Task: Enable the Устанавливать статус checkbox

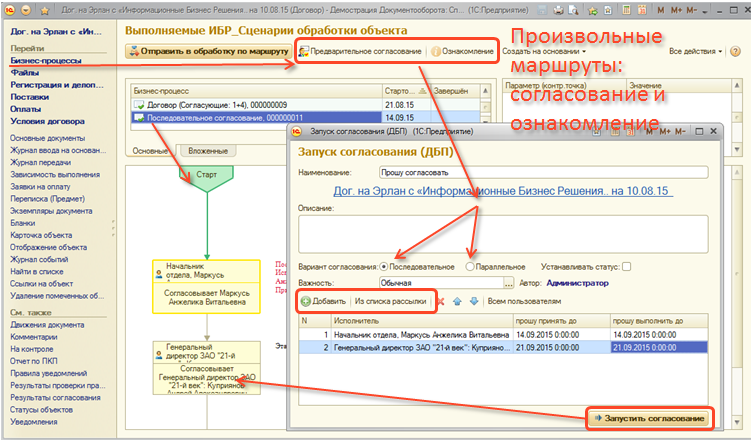Action: [626, 267]
